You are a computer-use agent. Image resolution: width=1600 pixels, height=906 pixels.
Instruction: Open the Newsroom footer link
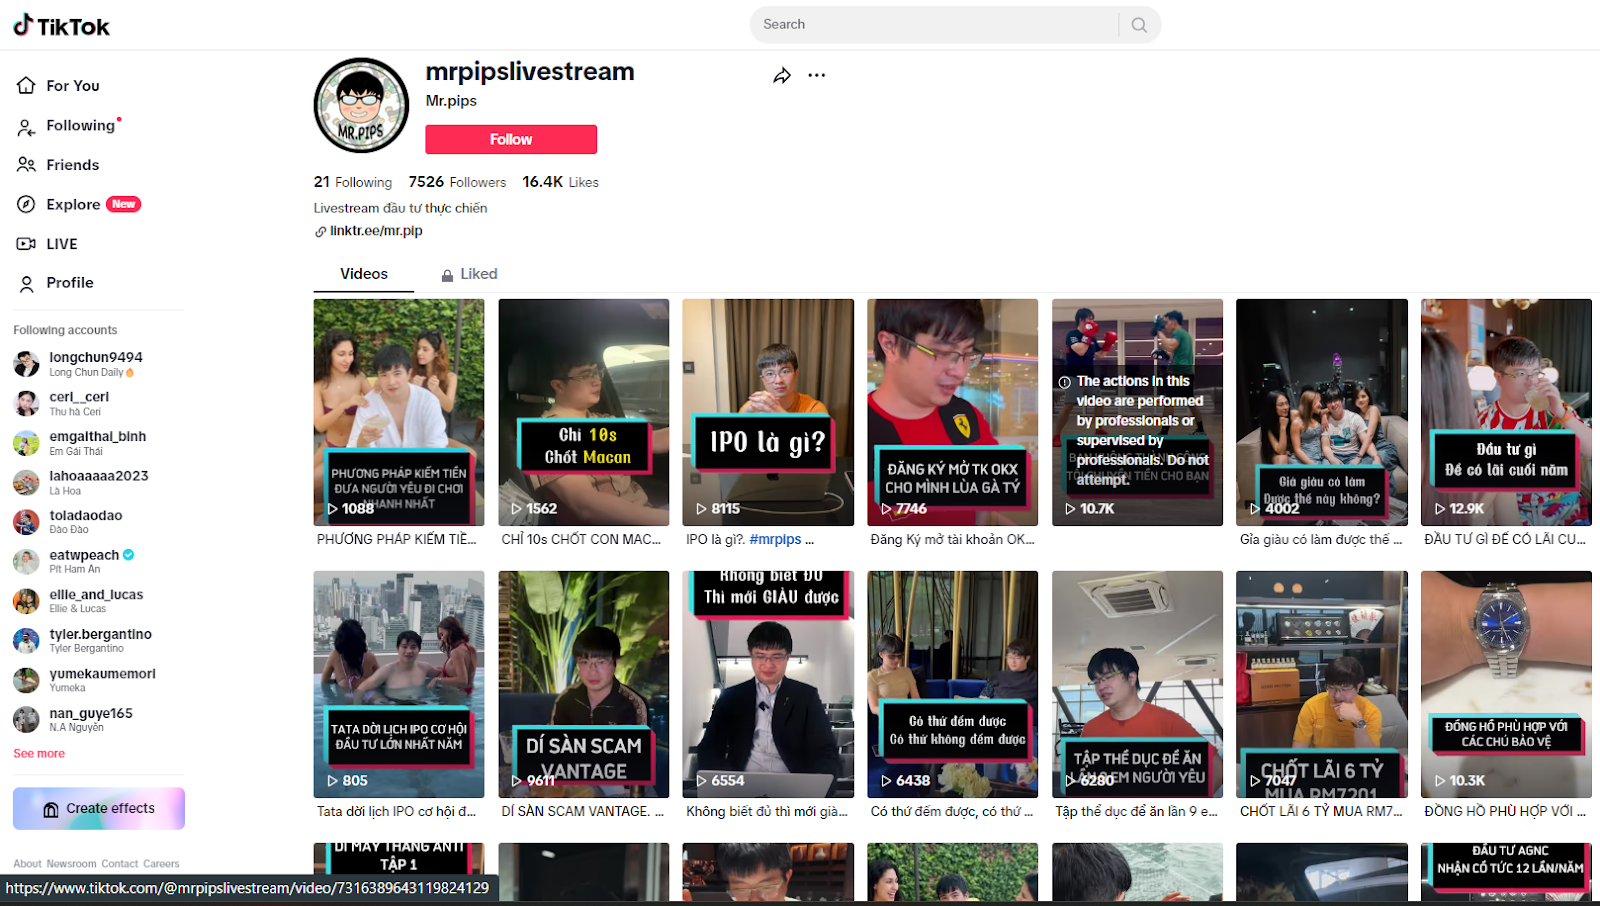(x=71, y=864)
